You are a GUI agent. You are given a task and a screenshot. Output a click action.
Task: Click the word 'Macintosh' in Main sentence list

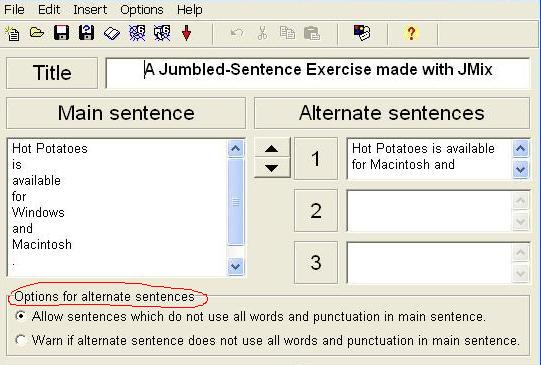42,244
